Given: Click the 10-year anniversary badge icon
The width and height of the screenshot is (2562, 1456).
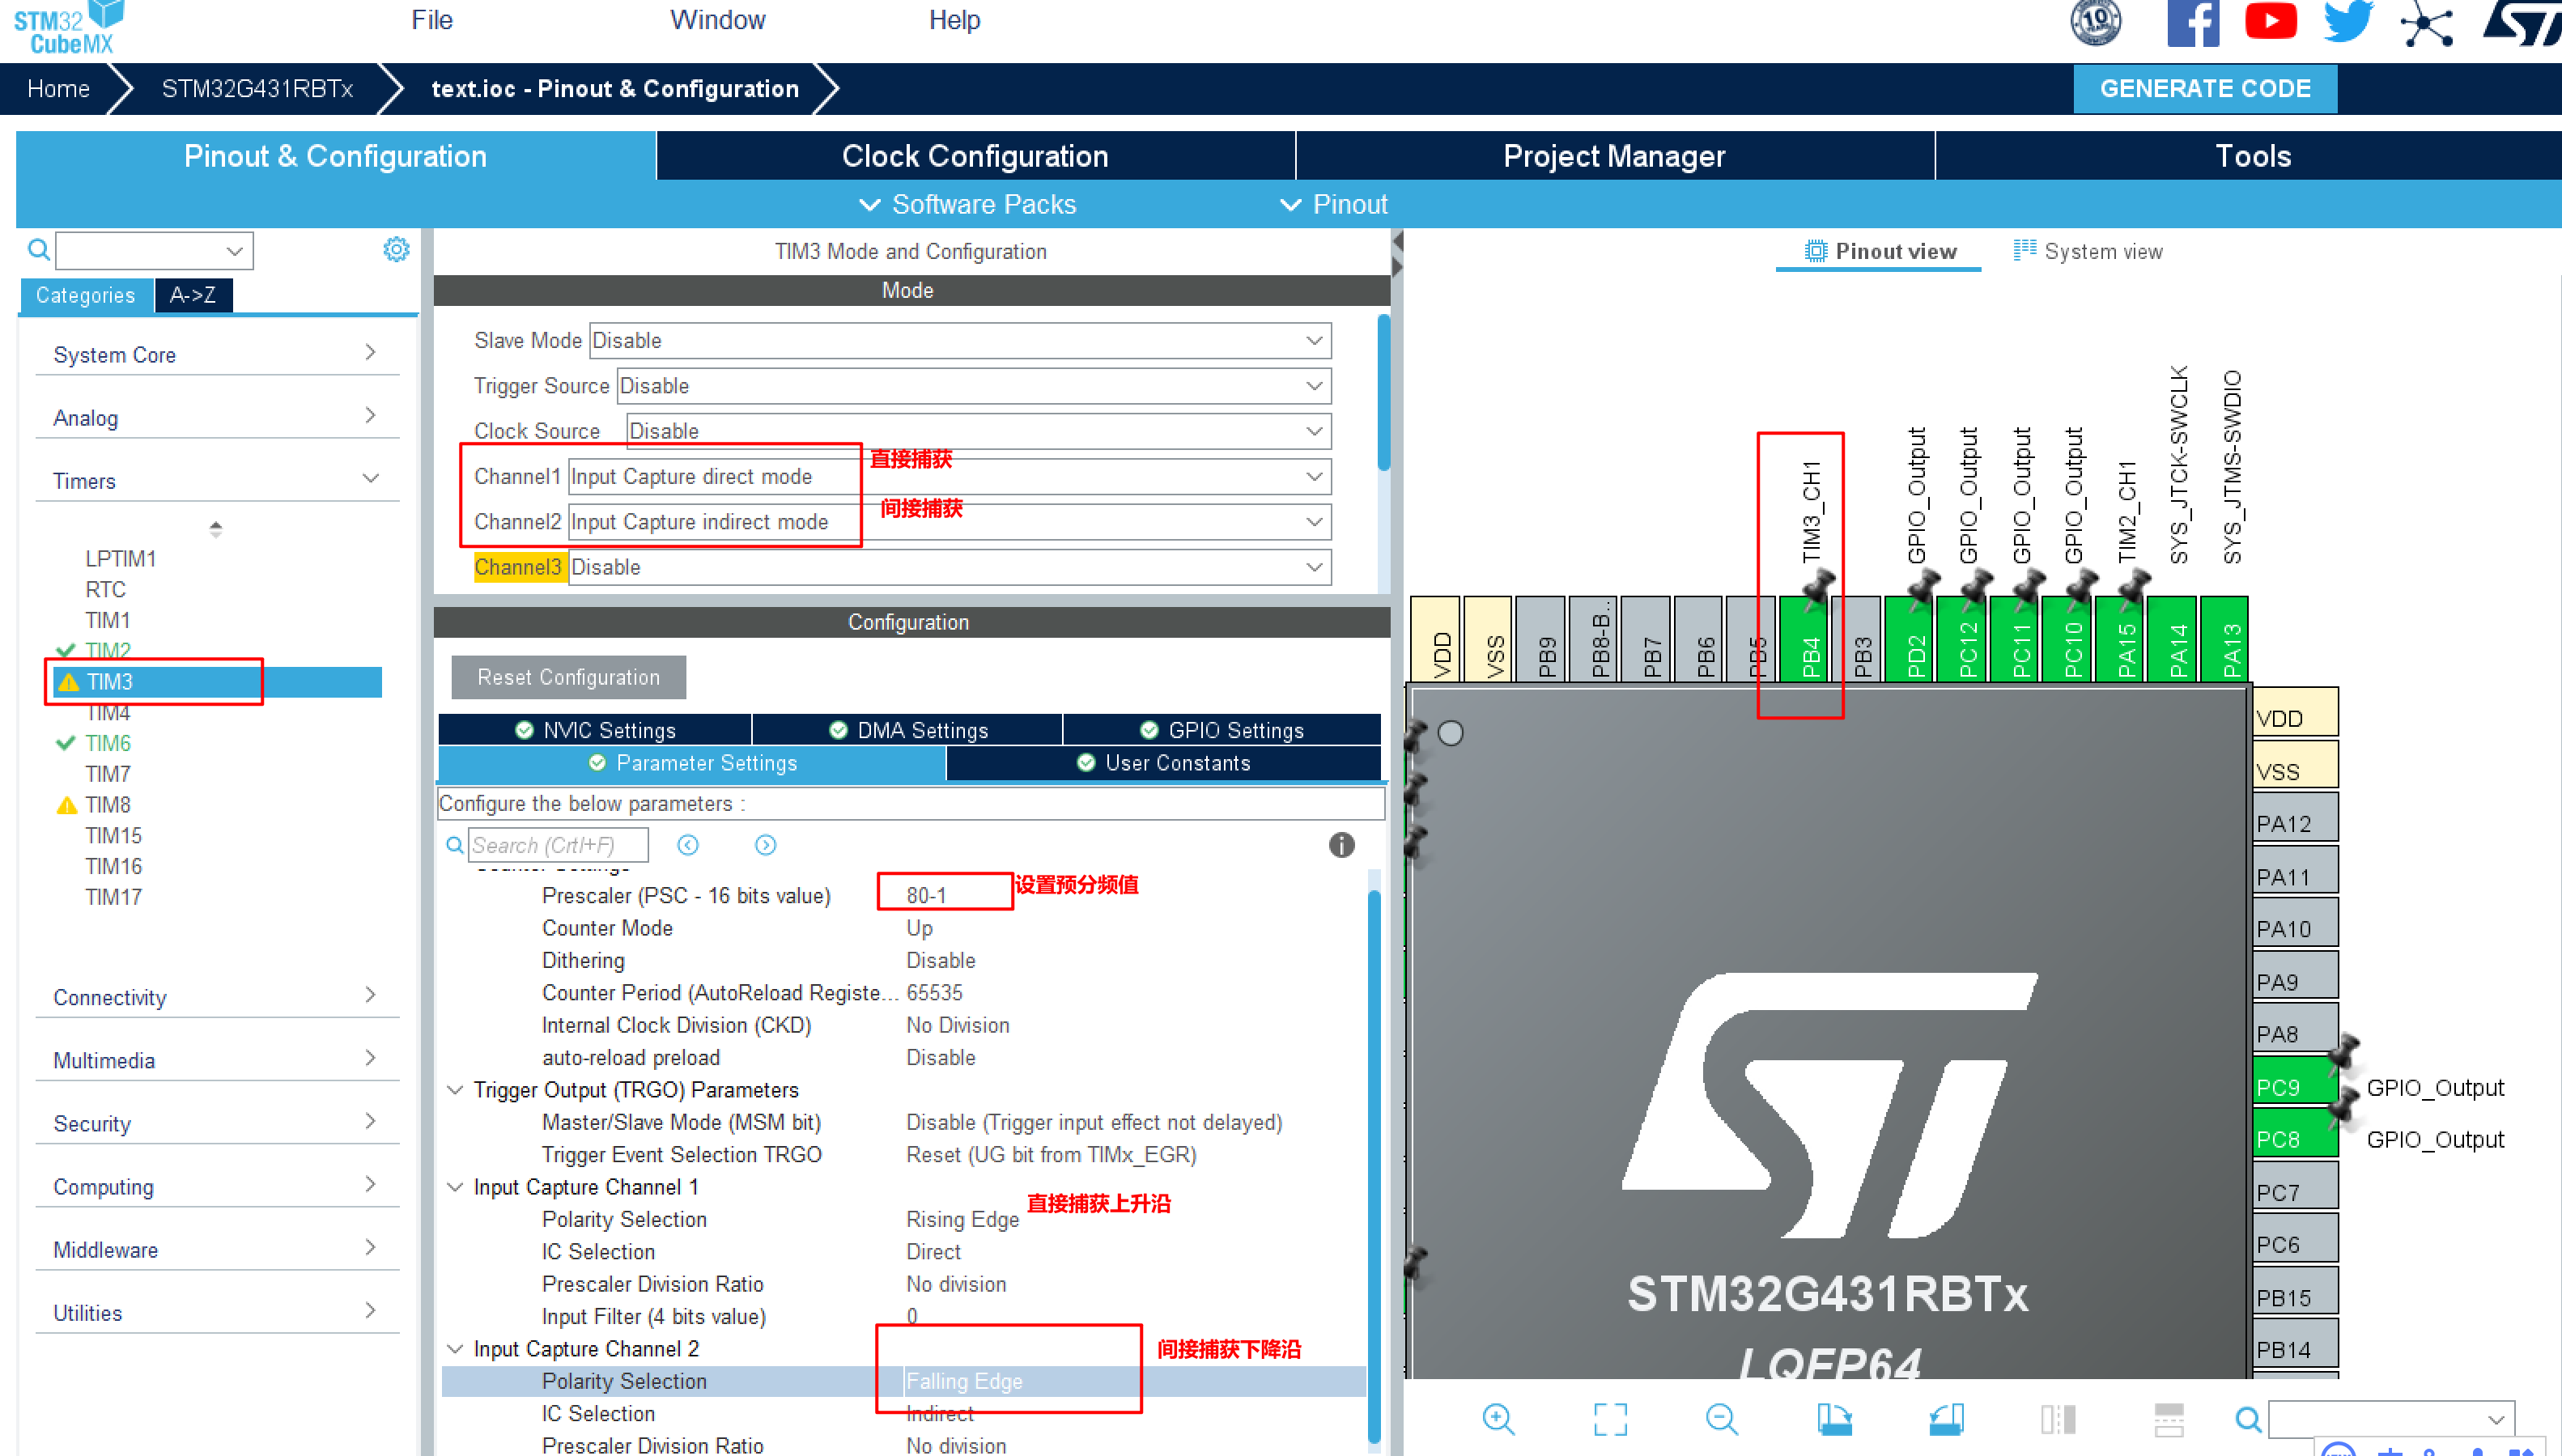Looking at the screenshot, I should pos(2096,22).
